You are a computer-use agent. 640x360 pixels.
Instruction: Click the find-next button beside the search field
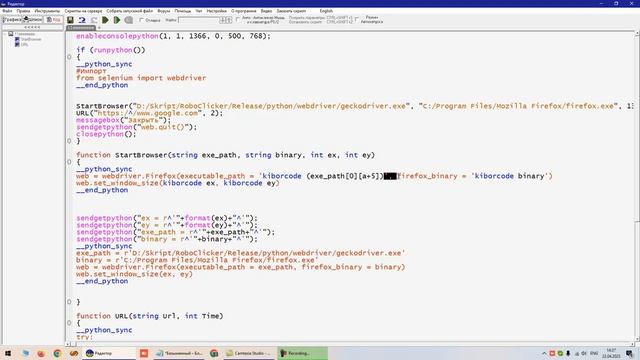[229, 20]
